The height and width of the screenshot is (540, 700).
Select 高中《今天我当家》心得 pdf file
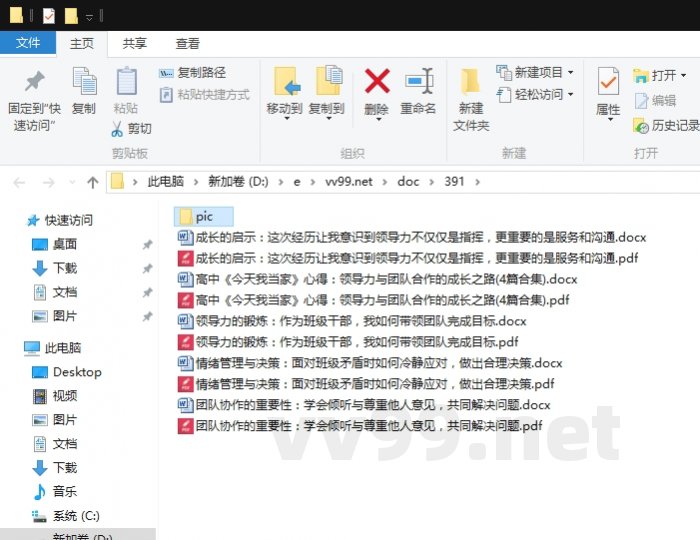(373, 300)
